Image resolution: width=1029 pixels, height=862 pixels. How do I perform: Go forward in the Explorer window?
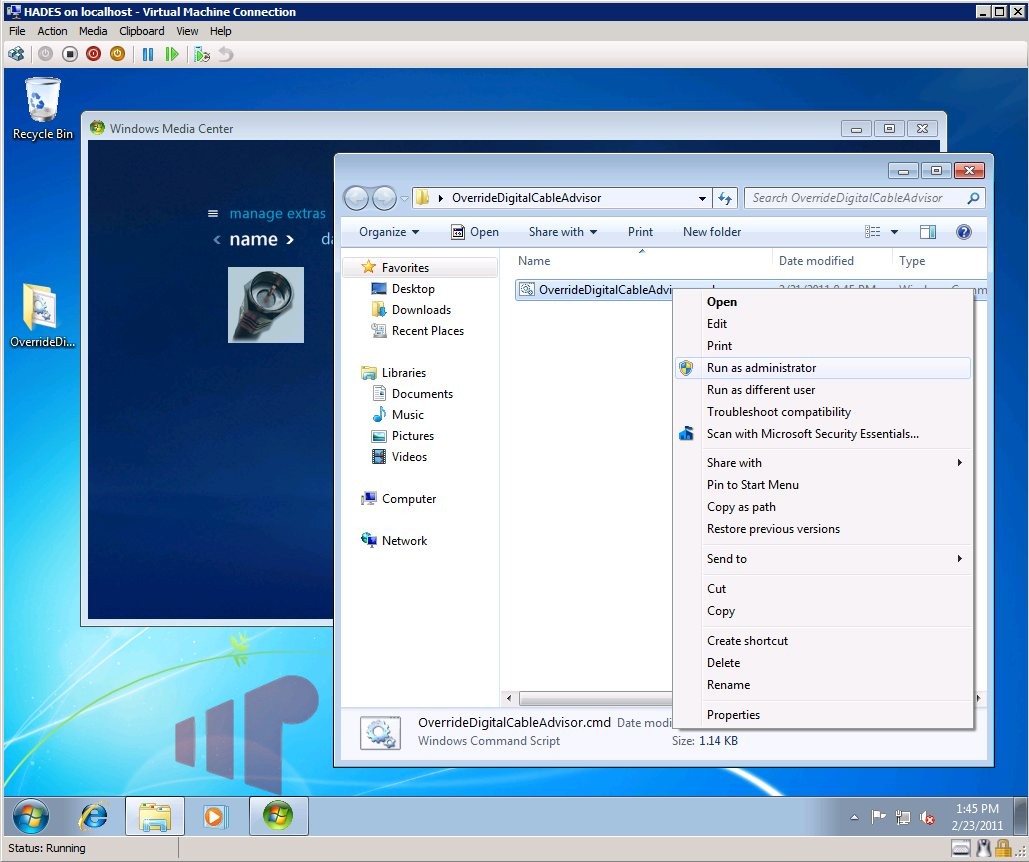[x=384, y=197]
